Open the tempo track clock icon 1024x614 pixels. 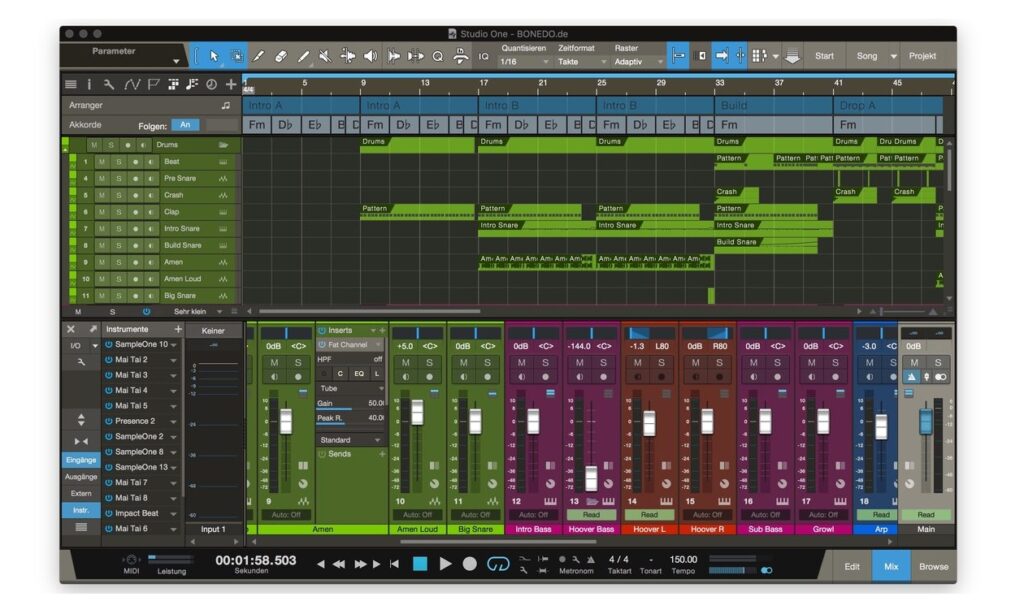coord(212,84)
